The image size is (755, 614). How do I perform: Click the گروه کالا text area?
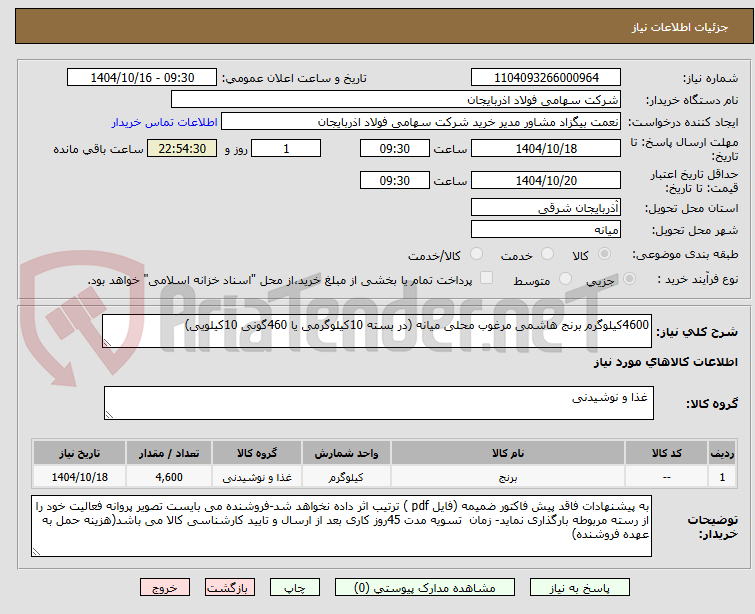click(379, 403)
